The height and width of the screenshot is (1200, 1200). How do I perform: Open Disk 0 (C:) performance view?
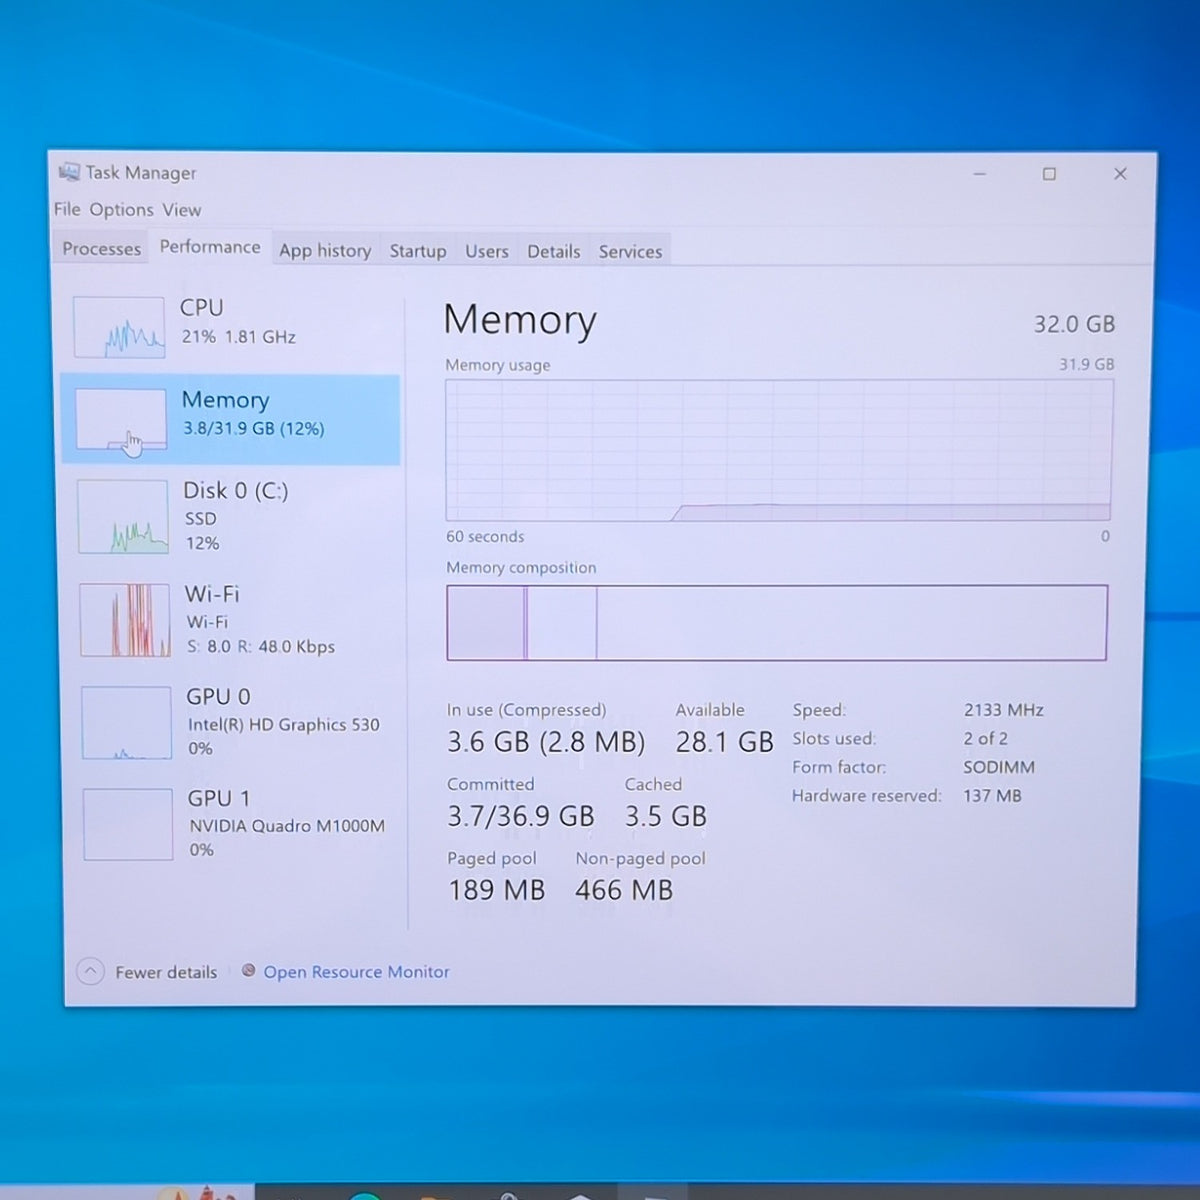[x=232, y=516]
